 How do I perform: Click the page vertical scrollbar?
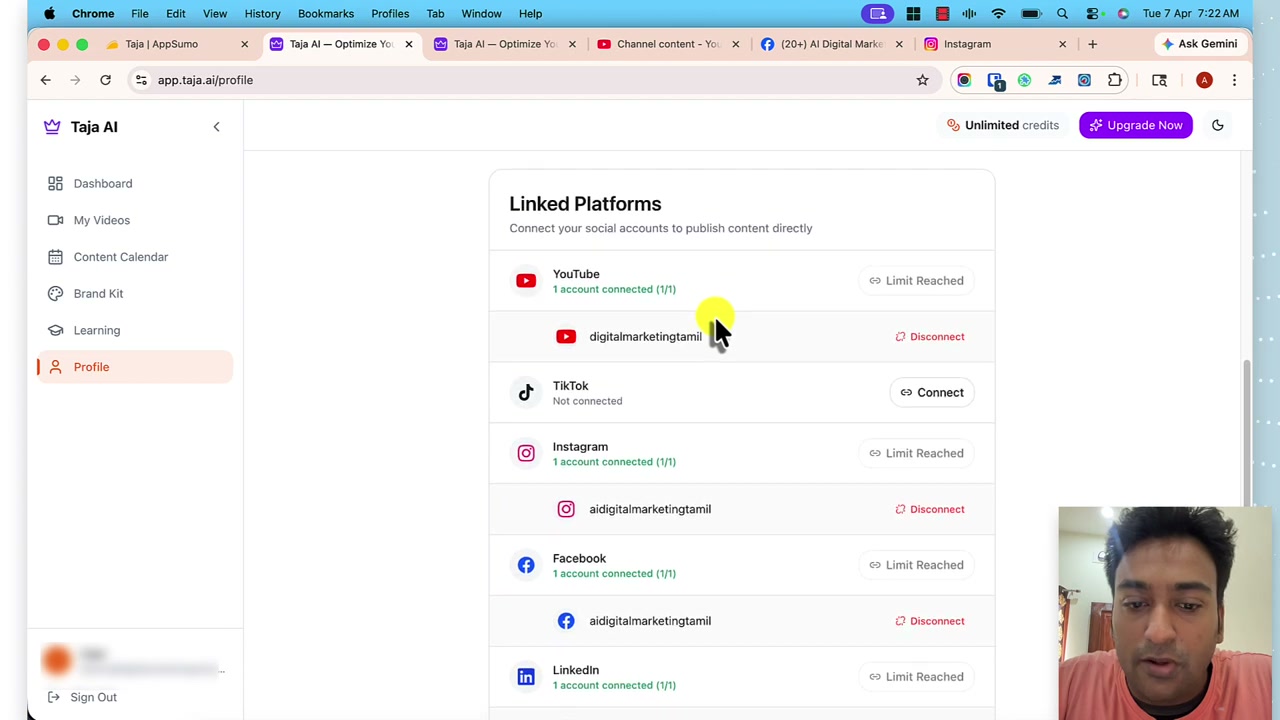point(1246,432)
